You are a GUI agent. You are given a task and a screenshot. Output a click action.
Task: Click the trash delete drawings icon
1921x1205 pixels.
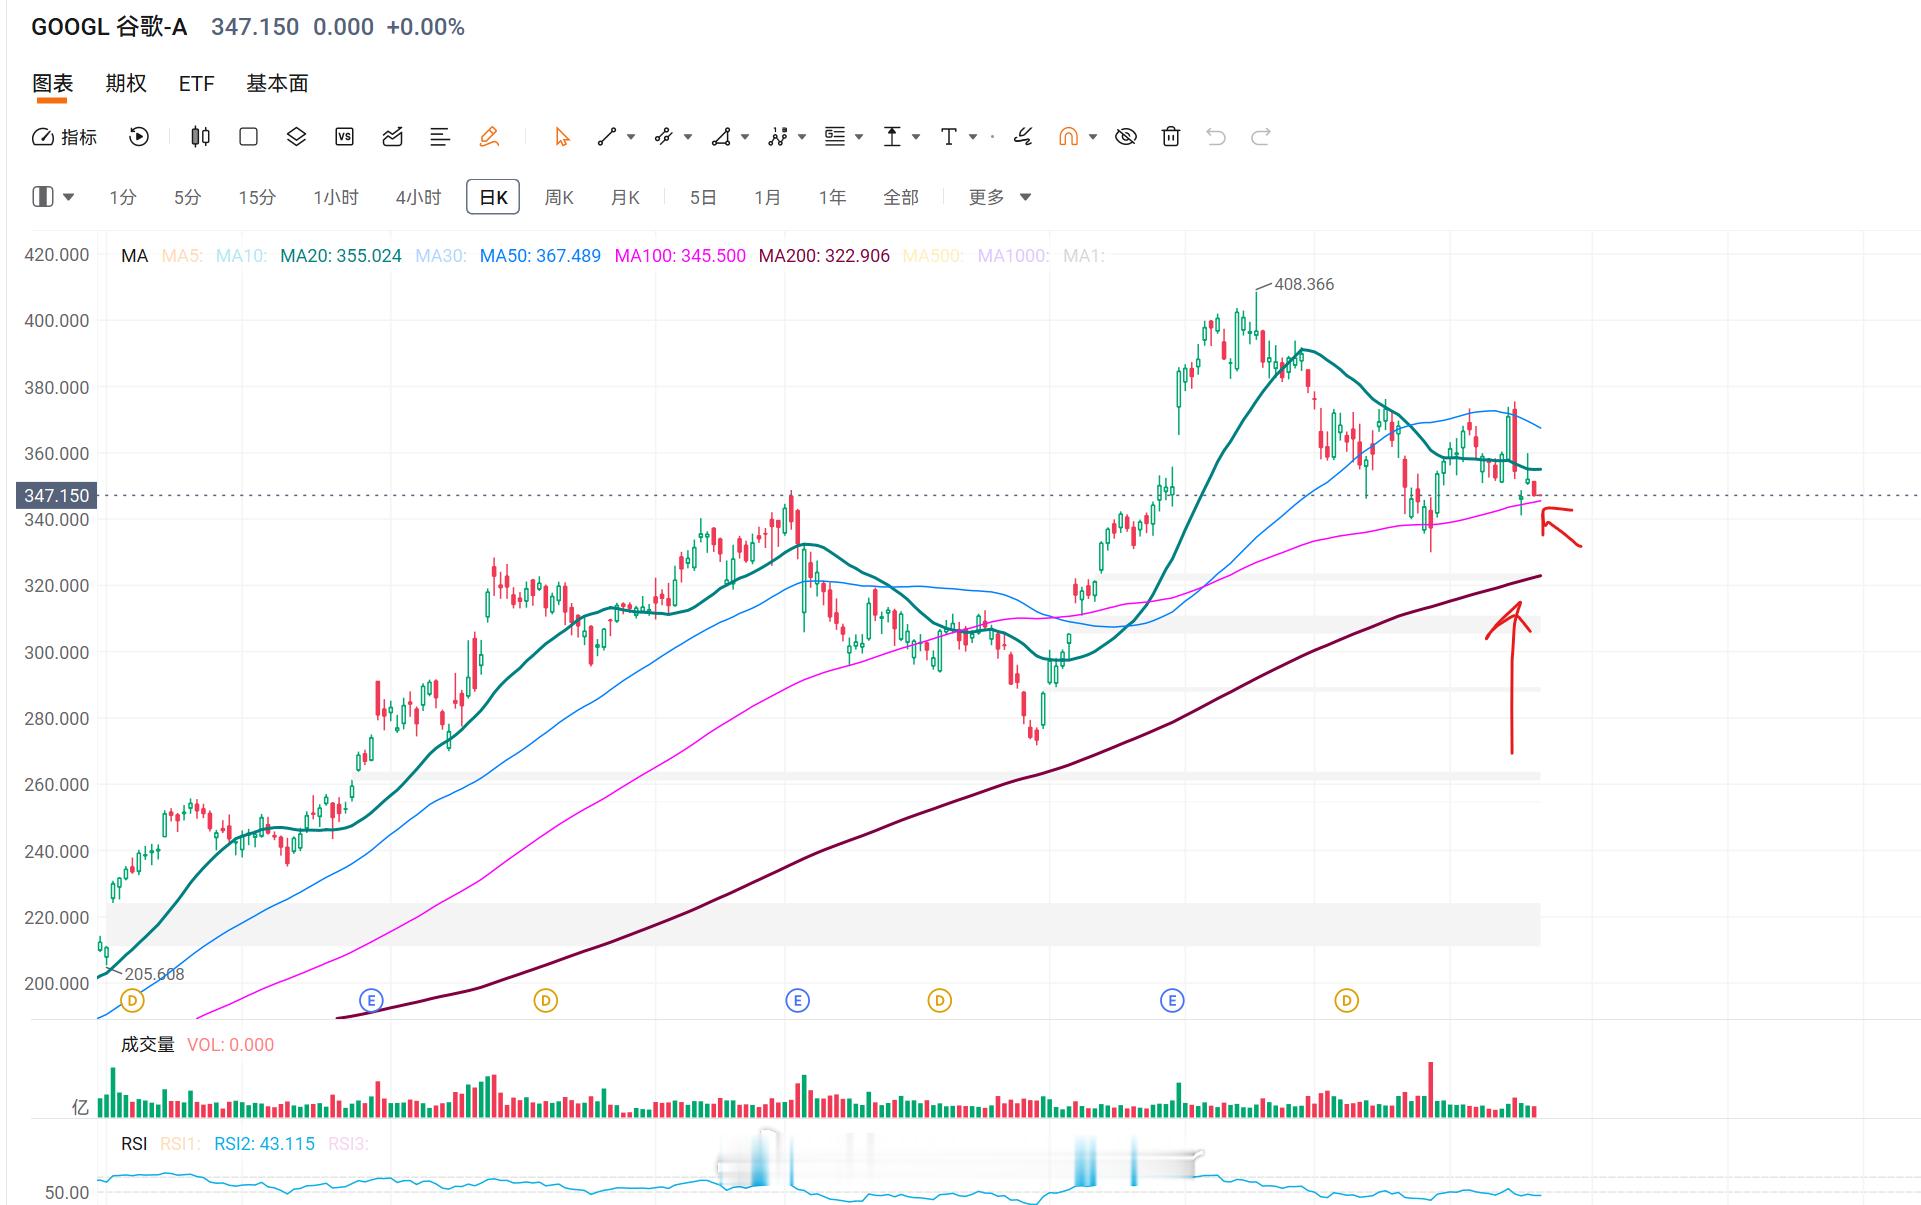tap(1171, 137)
